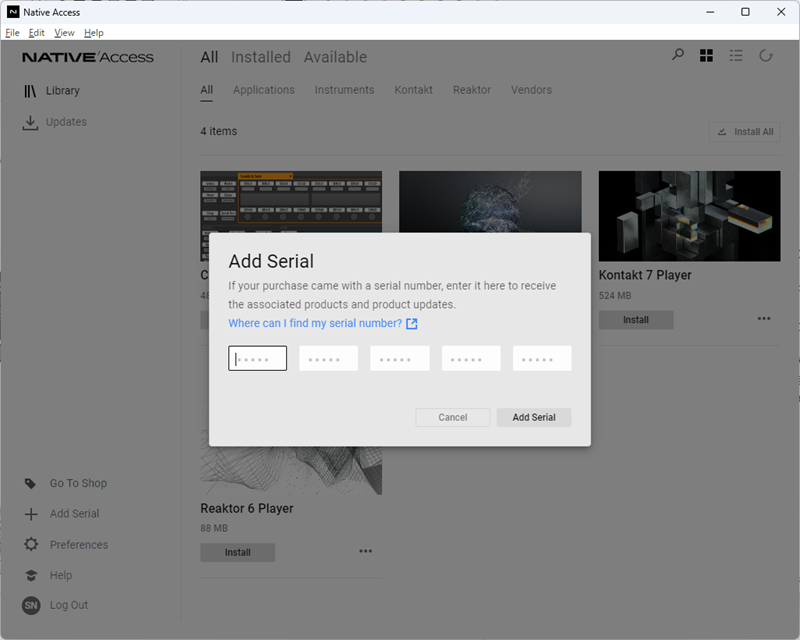The image size is (800, 640).
Task: Click the Reaktor 6 Player product title
Action: point(247,509)
